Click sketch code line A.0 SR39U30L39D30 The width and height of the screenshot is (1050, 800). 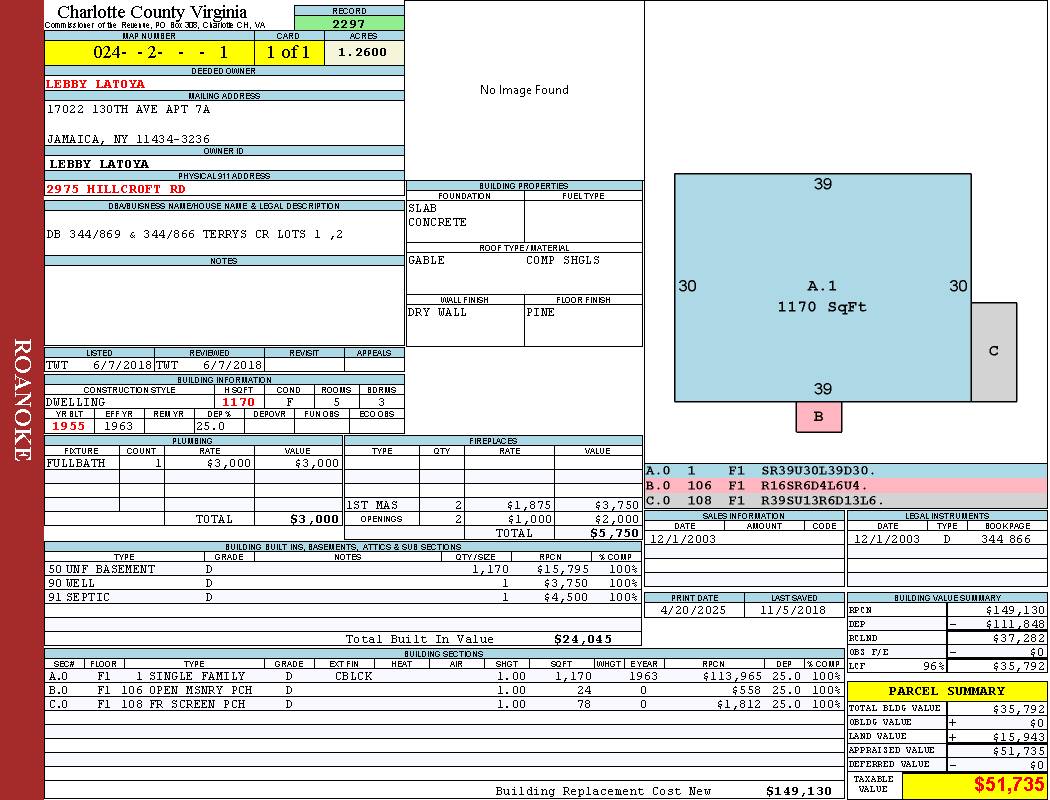click(846, 471)
